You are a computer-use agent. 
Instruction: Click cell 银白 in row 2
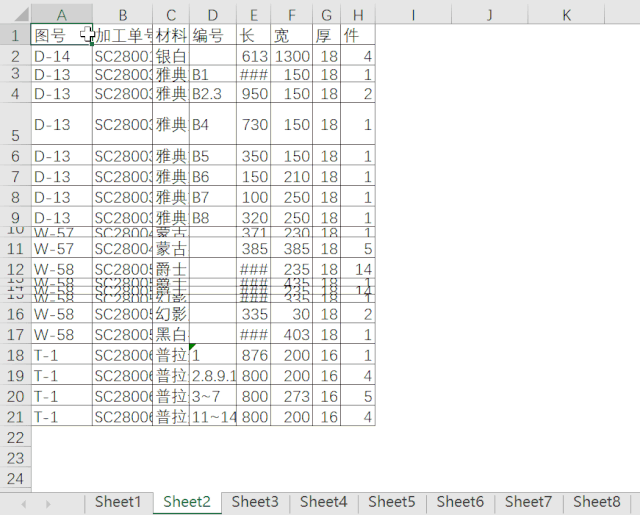click(x=171, y=56)
